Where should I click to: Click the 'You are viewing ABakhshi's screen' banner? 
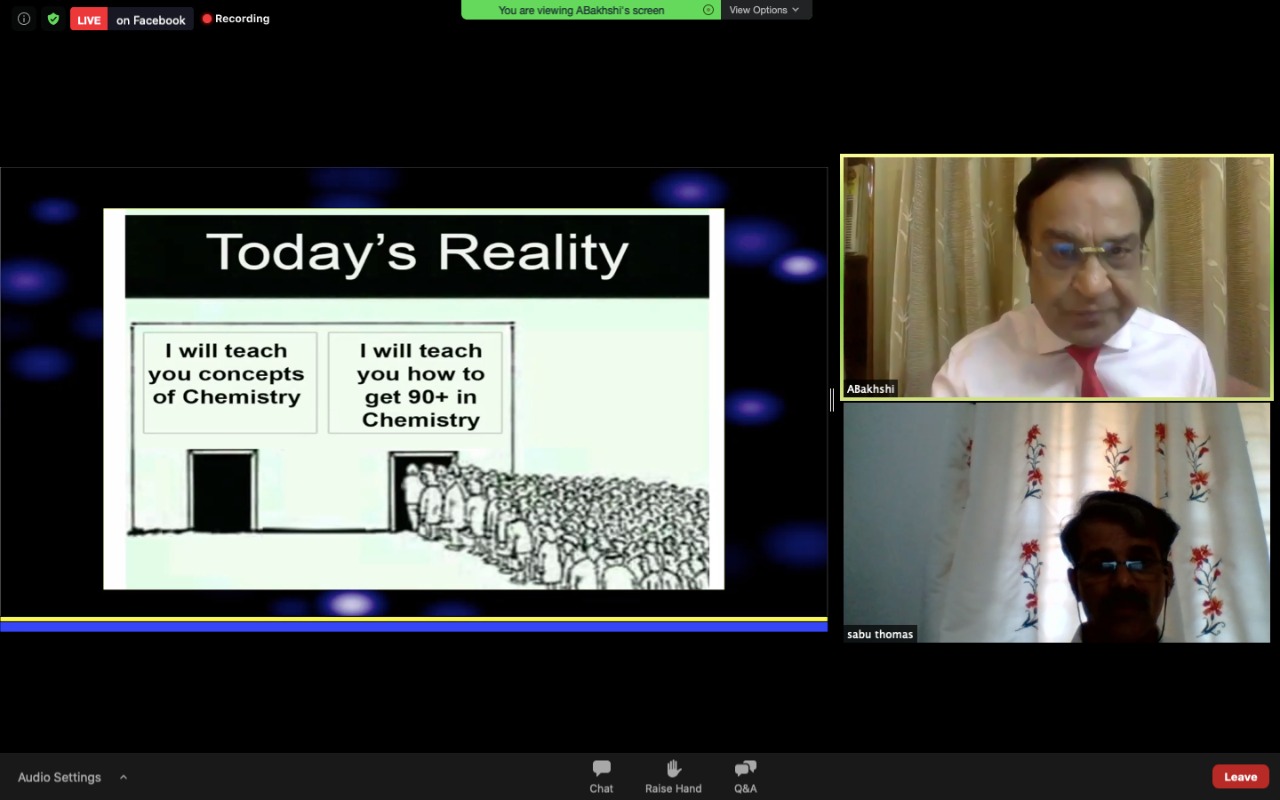click(590, 10)
